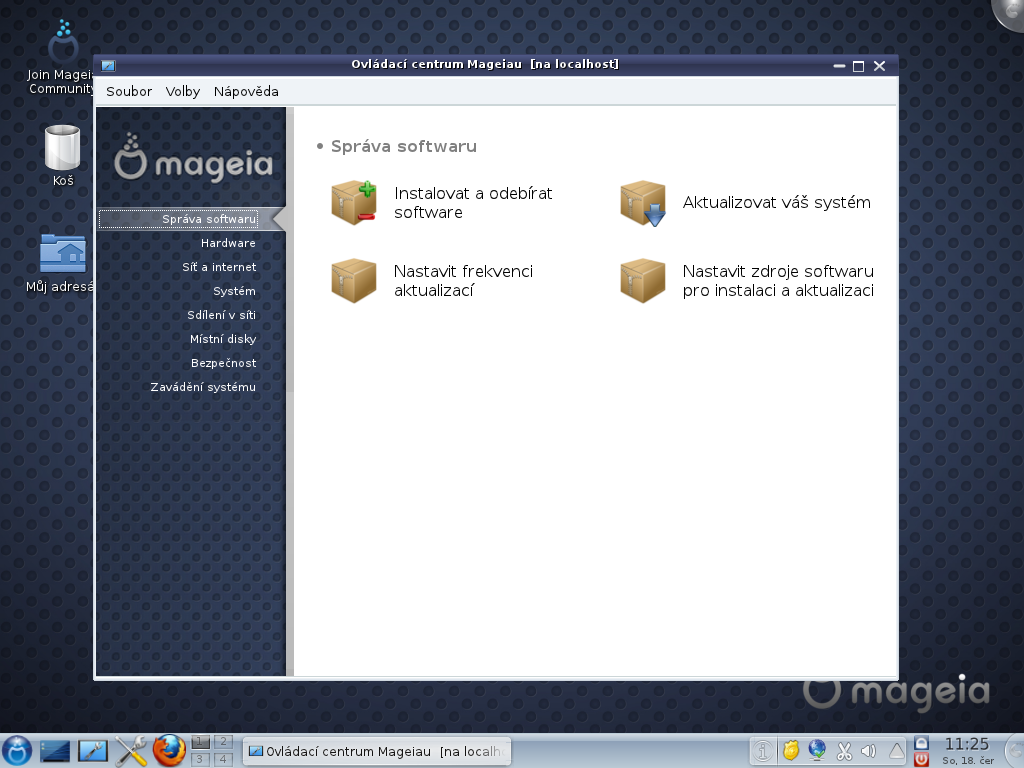The width and height of the screenshot is (1024, 768).
Task: Click the lock screen icon in panel
Action: 921,743
